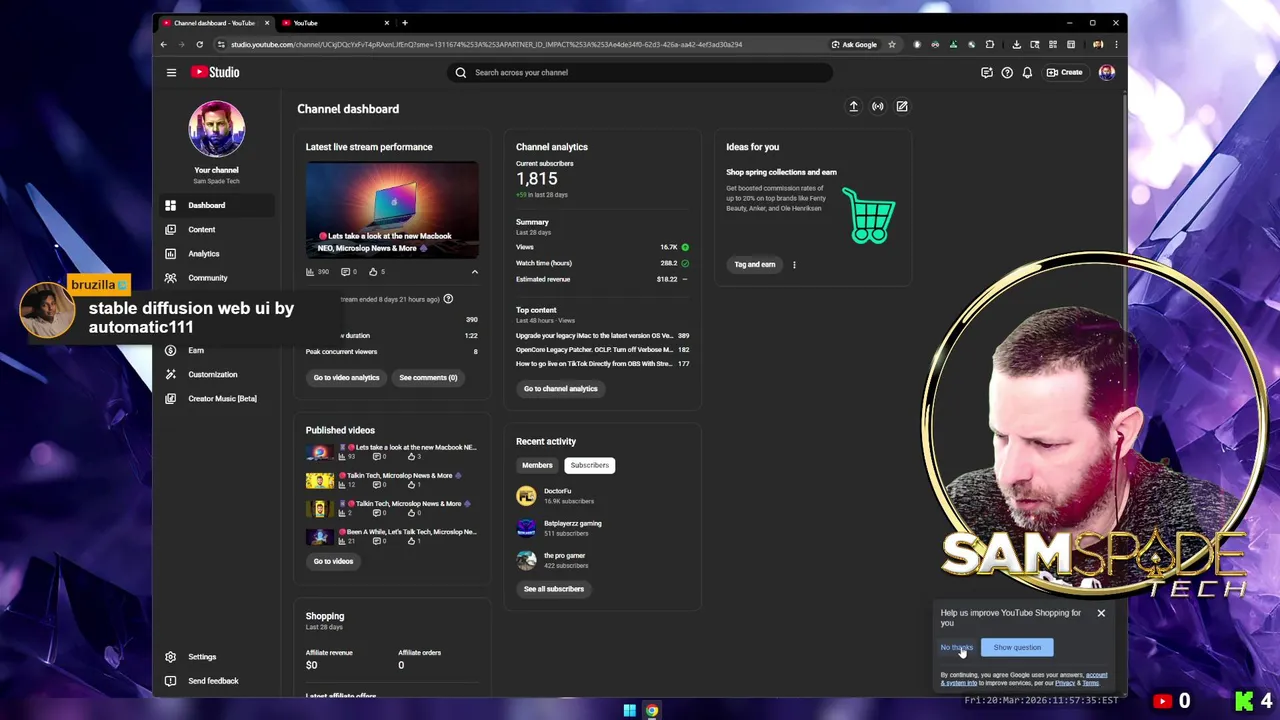Click the Tag and earn button
Image resolution: width=1280 pixels, height=720 pixels.
tap(755, 264)
